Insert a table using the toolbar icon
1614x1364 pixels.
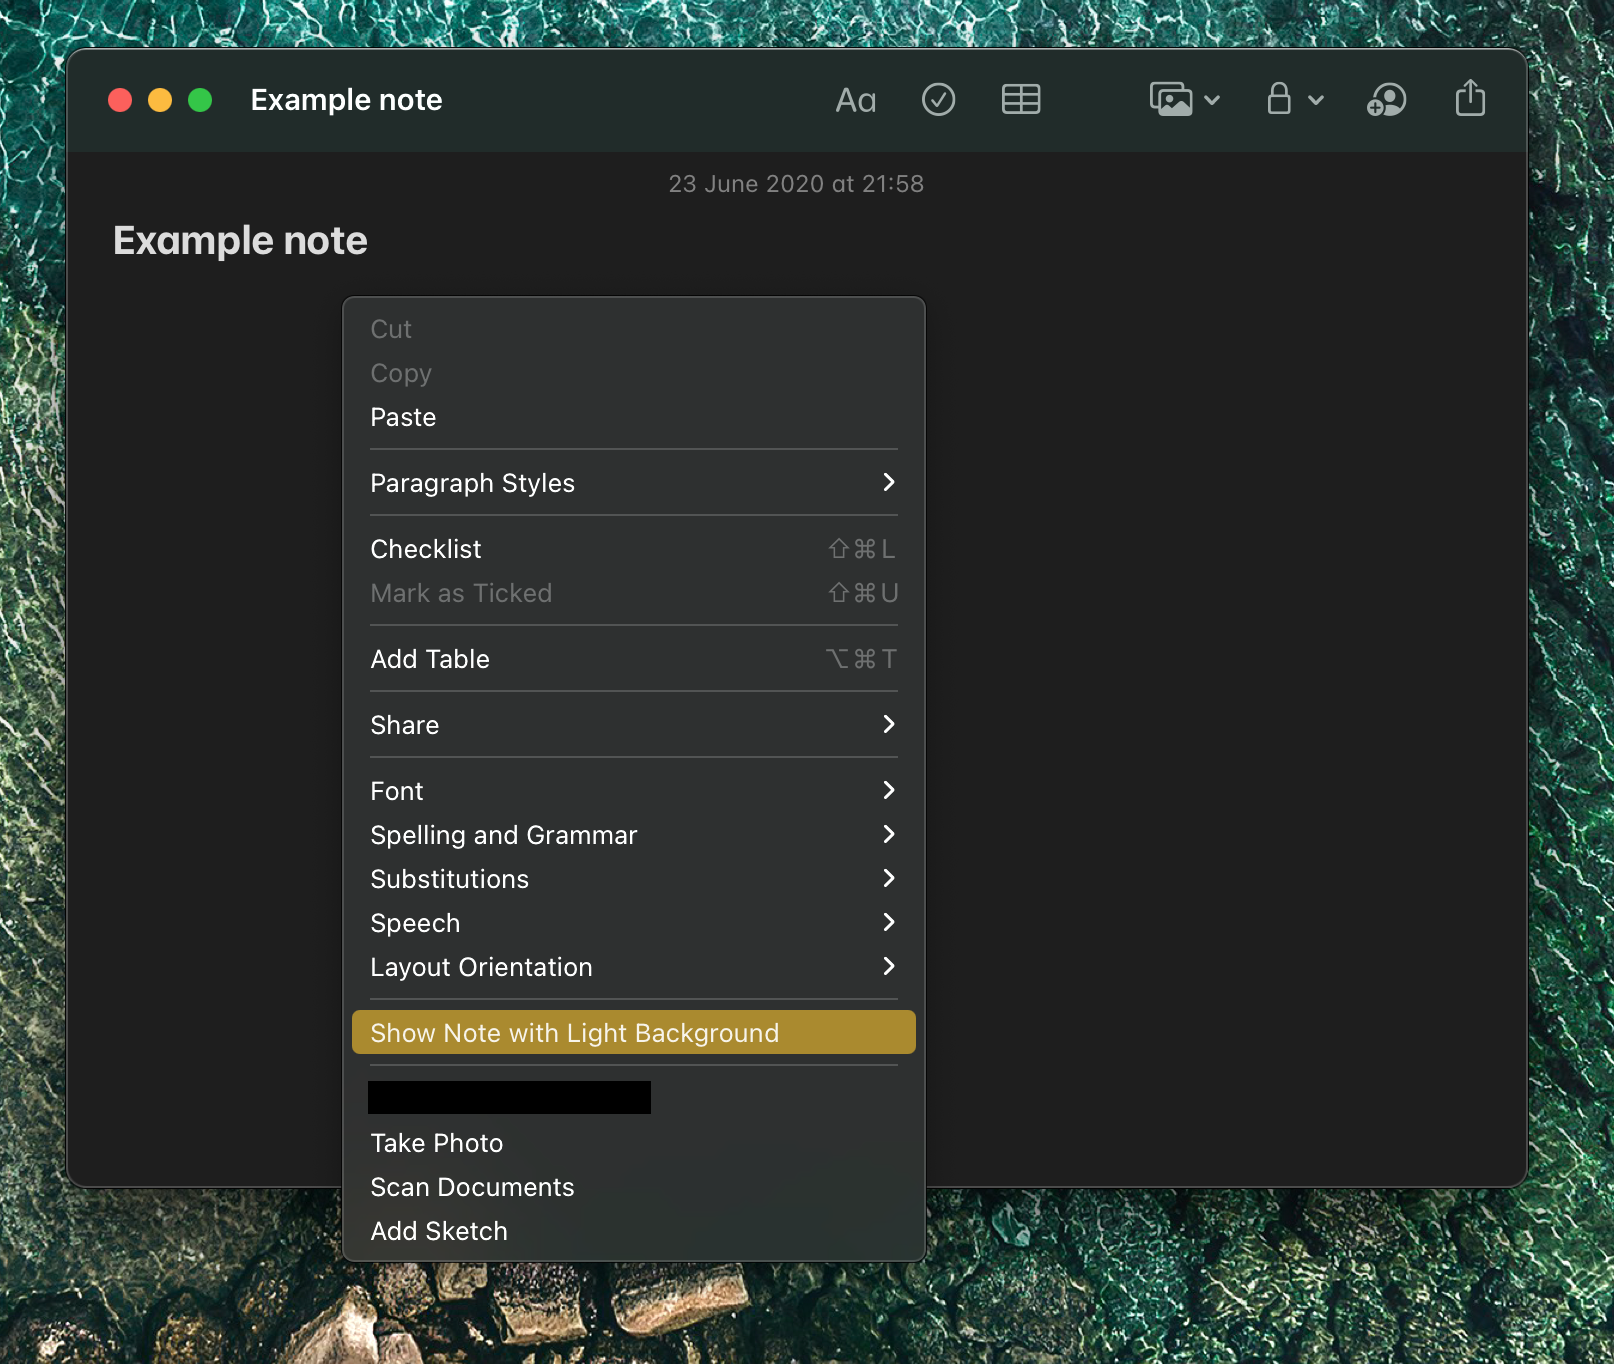click(x=1020, y=100)
